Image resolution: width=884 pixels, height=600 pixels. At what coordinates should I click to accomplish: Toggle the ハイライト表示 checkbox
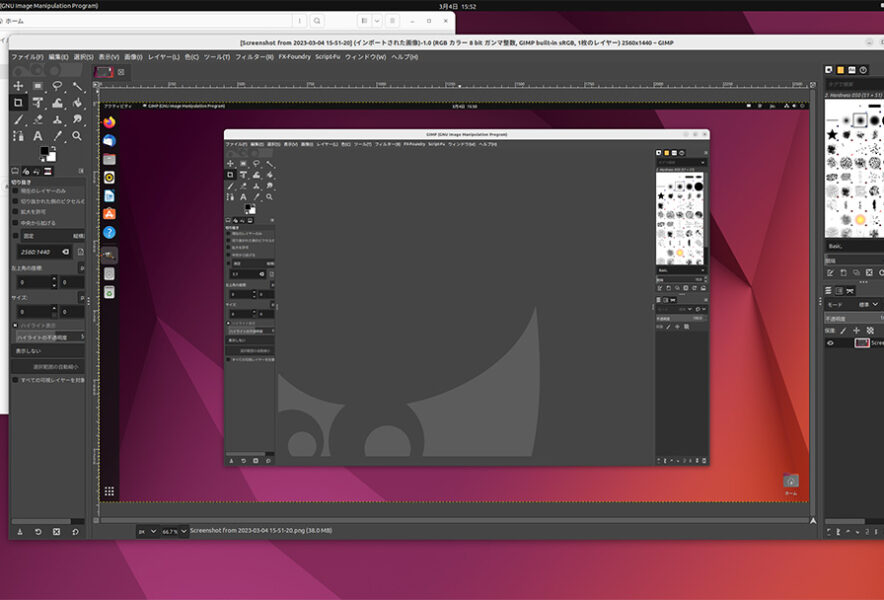coord(16,325)
